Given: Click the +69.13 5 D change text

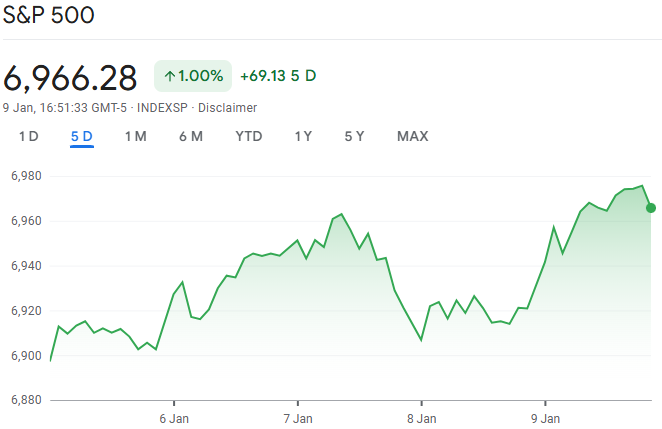Looking at the screenshot, I should click(278, 76).
